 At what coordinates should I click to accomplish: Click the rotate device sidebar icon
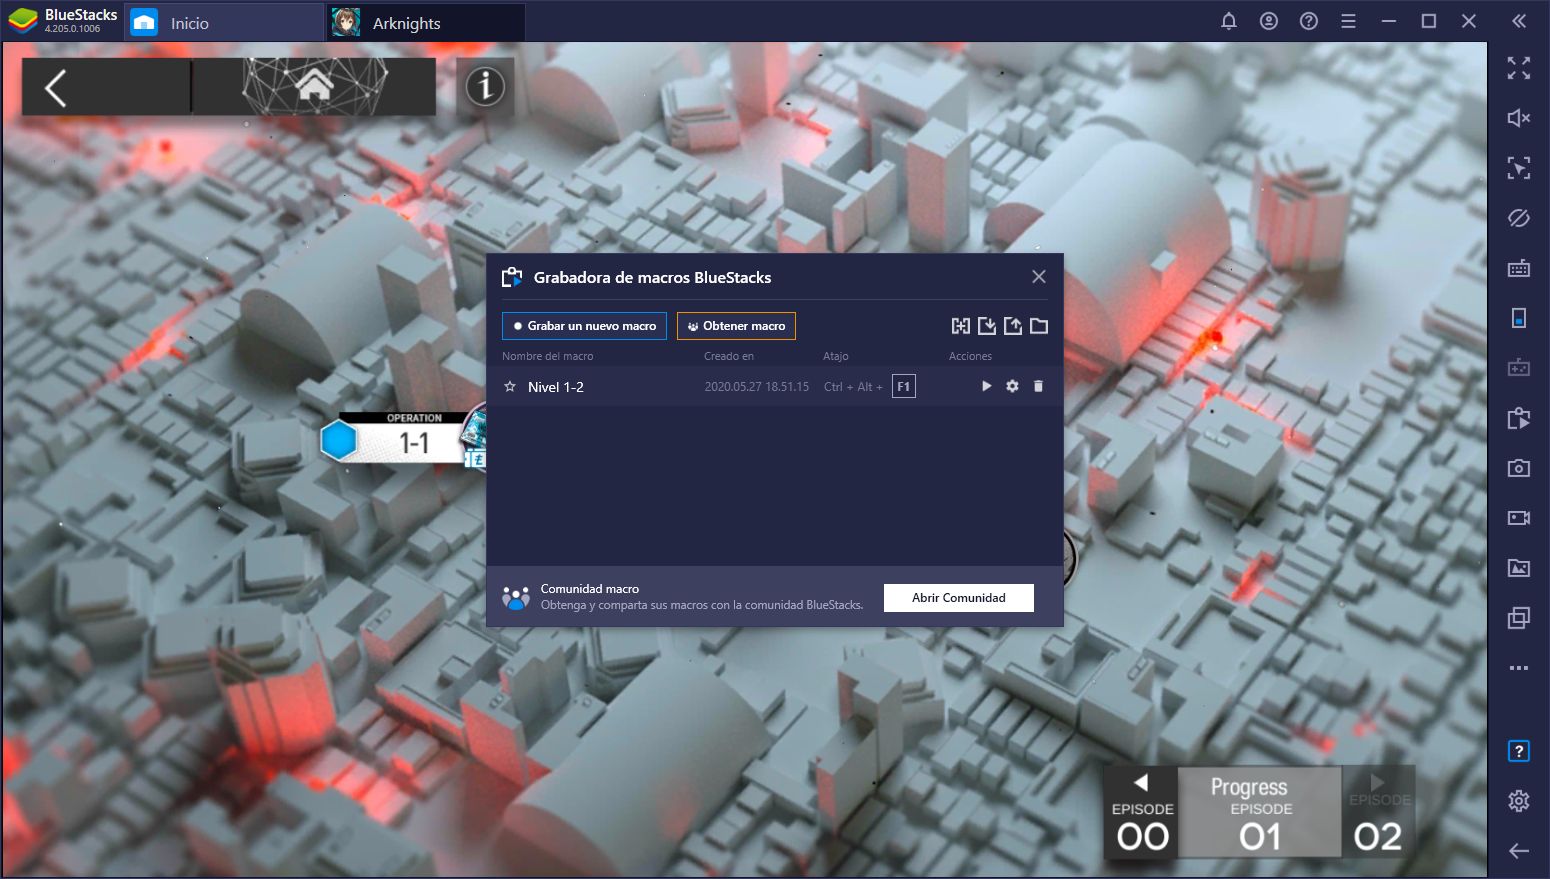click(1519, 318)
